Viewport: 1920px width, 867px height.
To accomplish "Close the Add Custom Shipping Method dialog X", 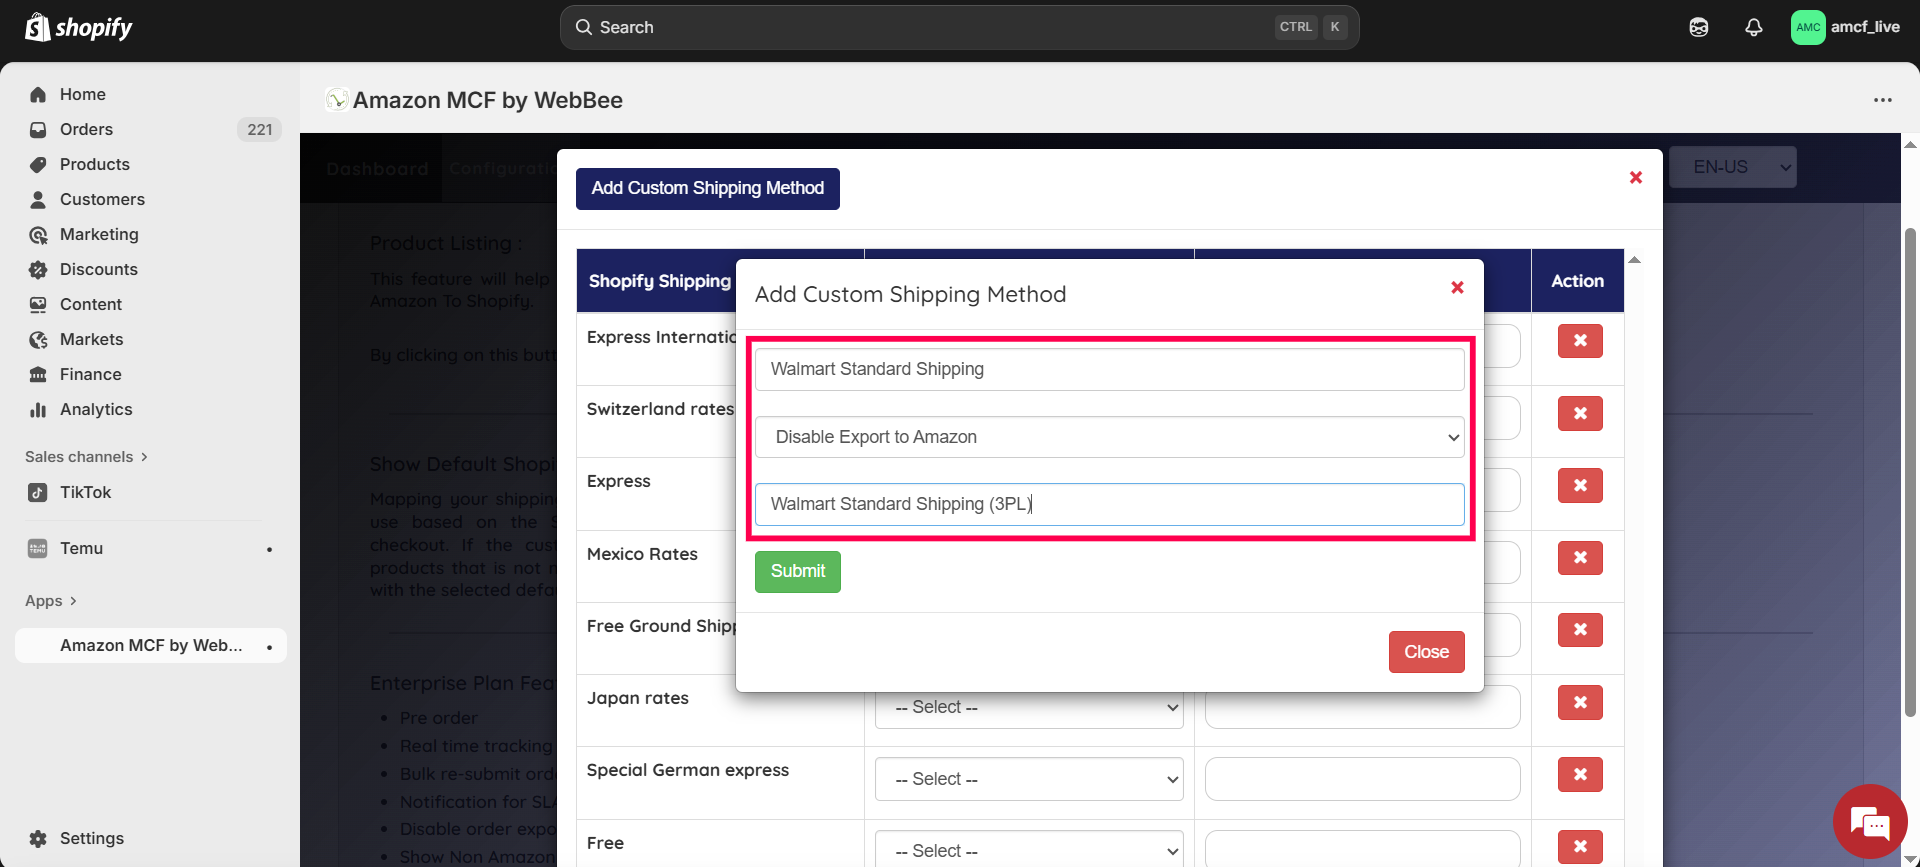I will [1457, 288].
